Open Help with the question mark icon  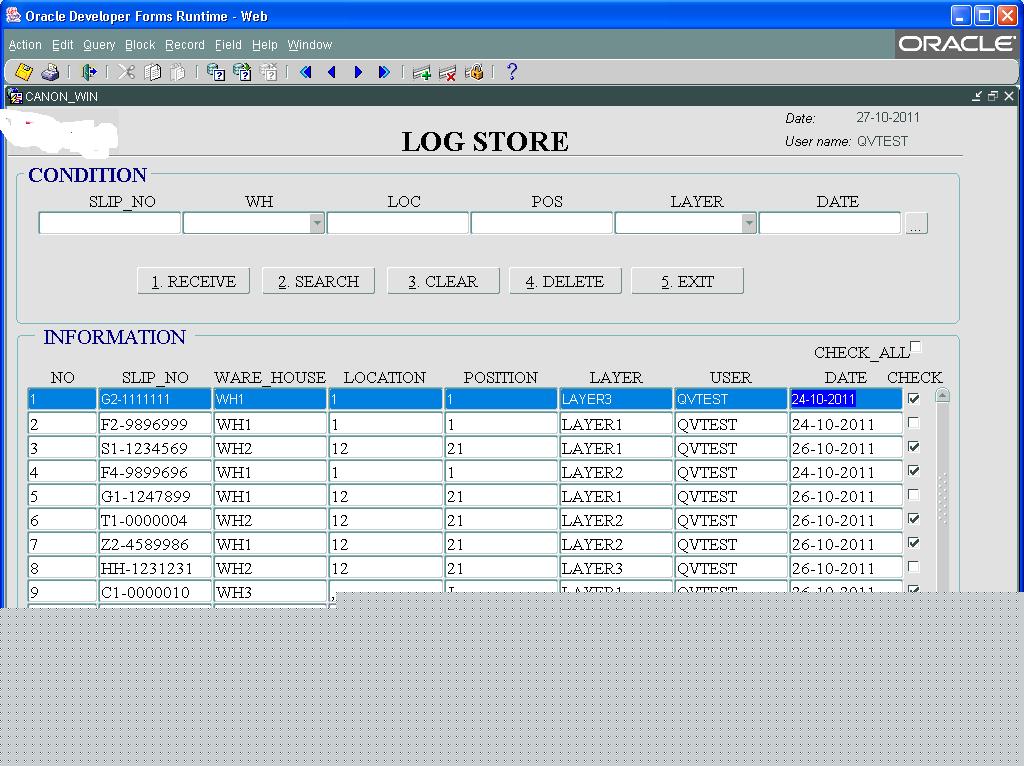tap(512, 72)
